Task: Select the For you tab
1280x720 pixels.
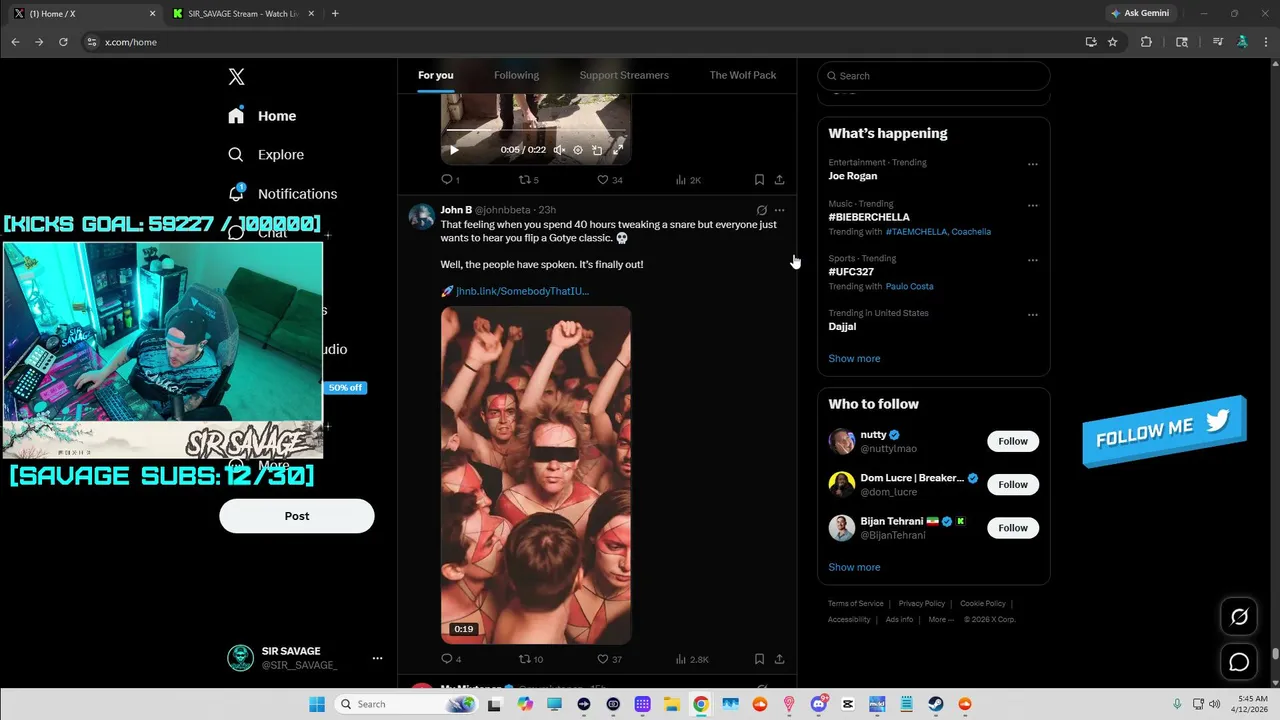Action: tap(435, 75)
